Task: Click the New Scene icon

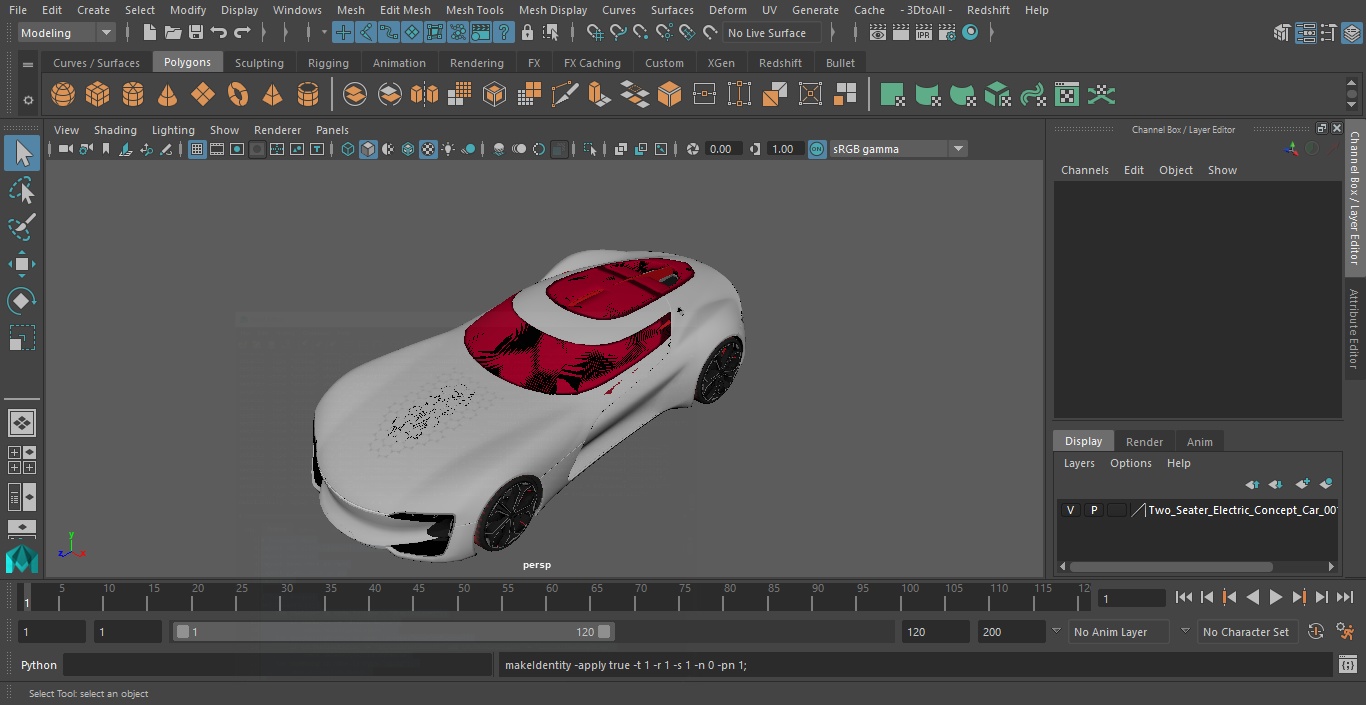Action: point(149,33)
